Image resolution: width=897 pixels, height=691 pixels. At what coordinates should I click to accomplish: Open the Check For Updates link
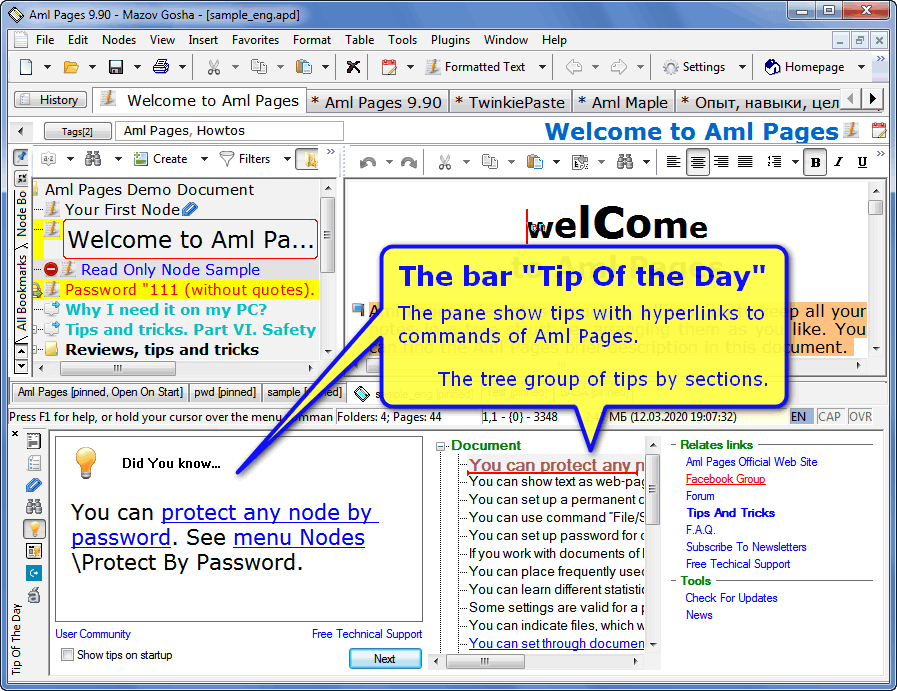pyautogui.click(x=731, y=598)
